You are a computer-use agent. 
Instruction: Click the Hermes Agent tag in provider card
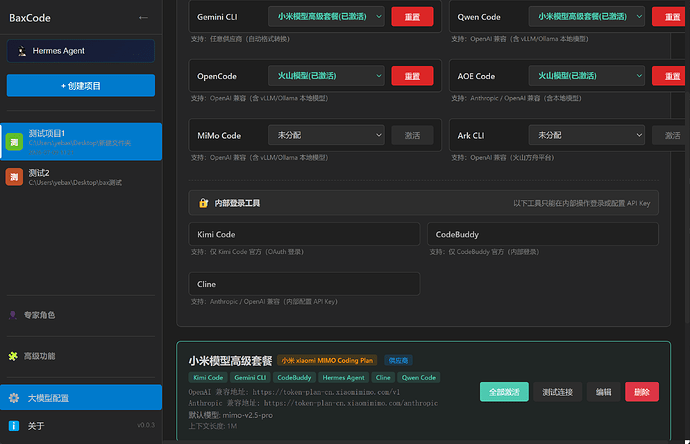(x=343, y=378)
